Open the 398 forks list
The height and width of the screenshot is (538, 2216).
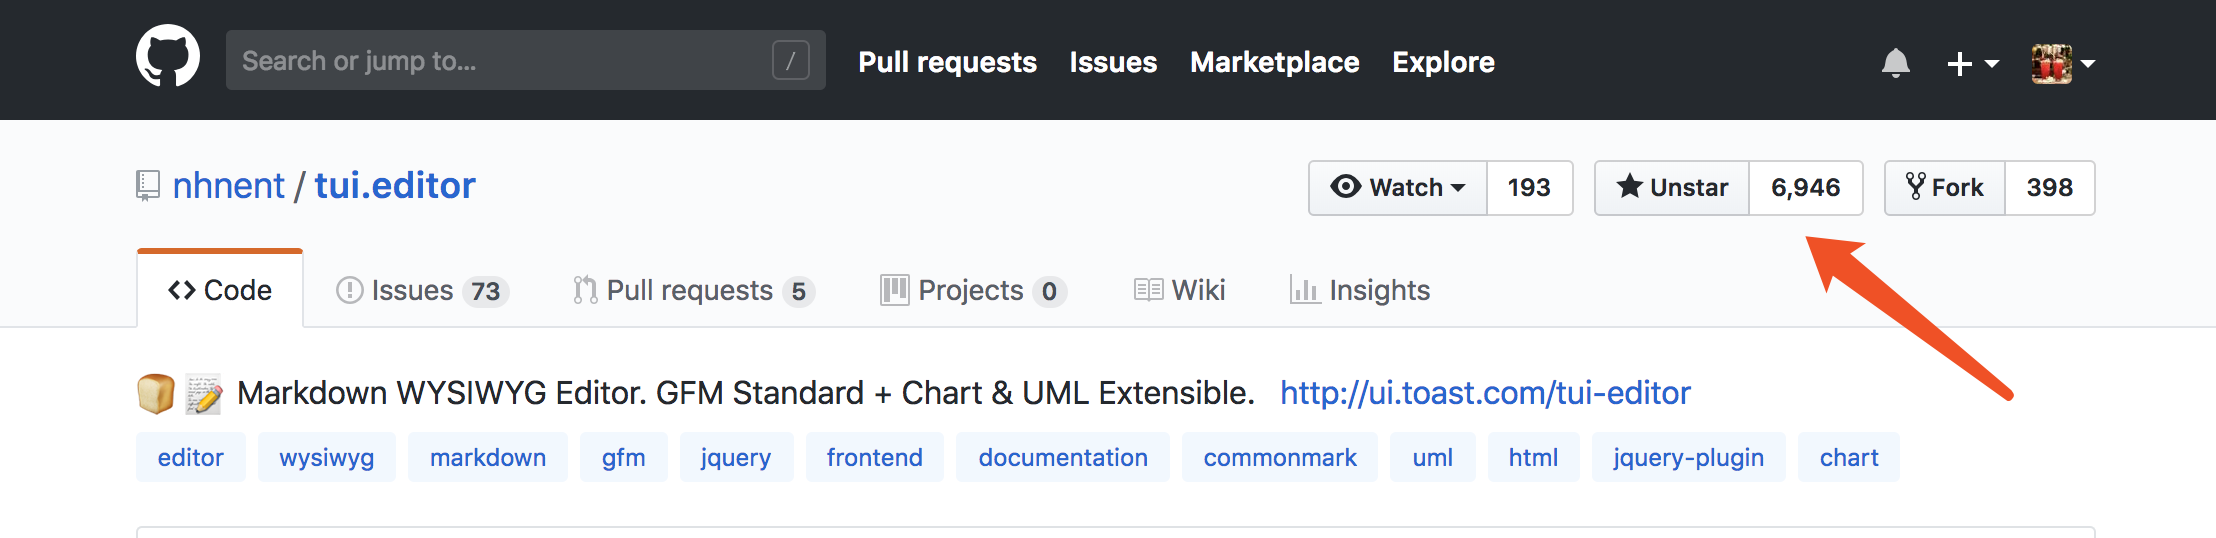click(2049, 188)
